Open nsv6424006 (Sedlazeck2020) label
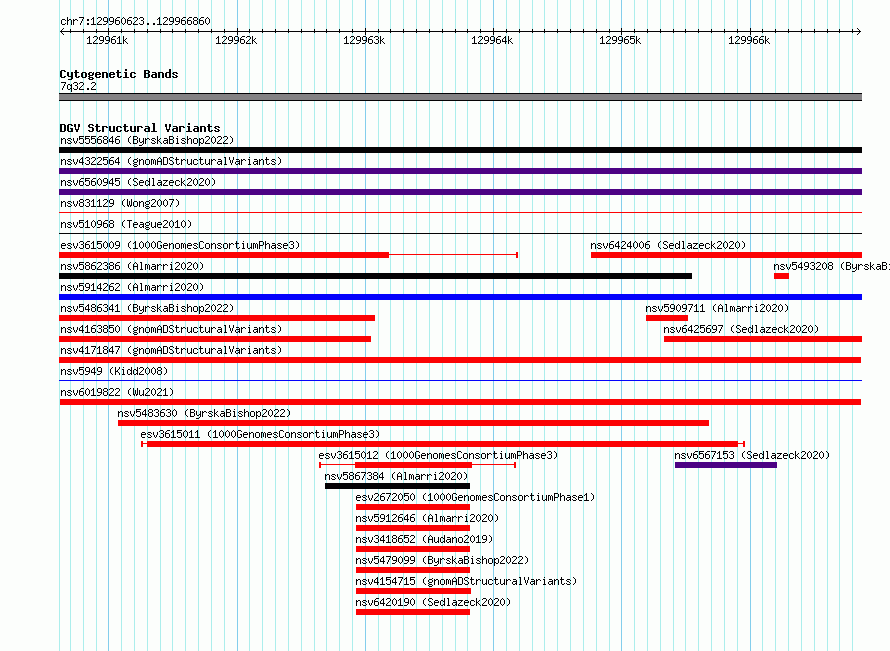 [668, 245]
